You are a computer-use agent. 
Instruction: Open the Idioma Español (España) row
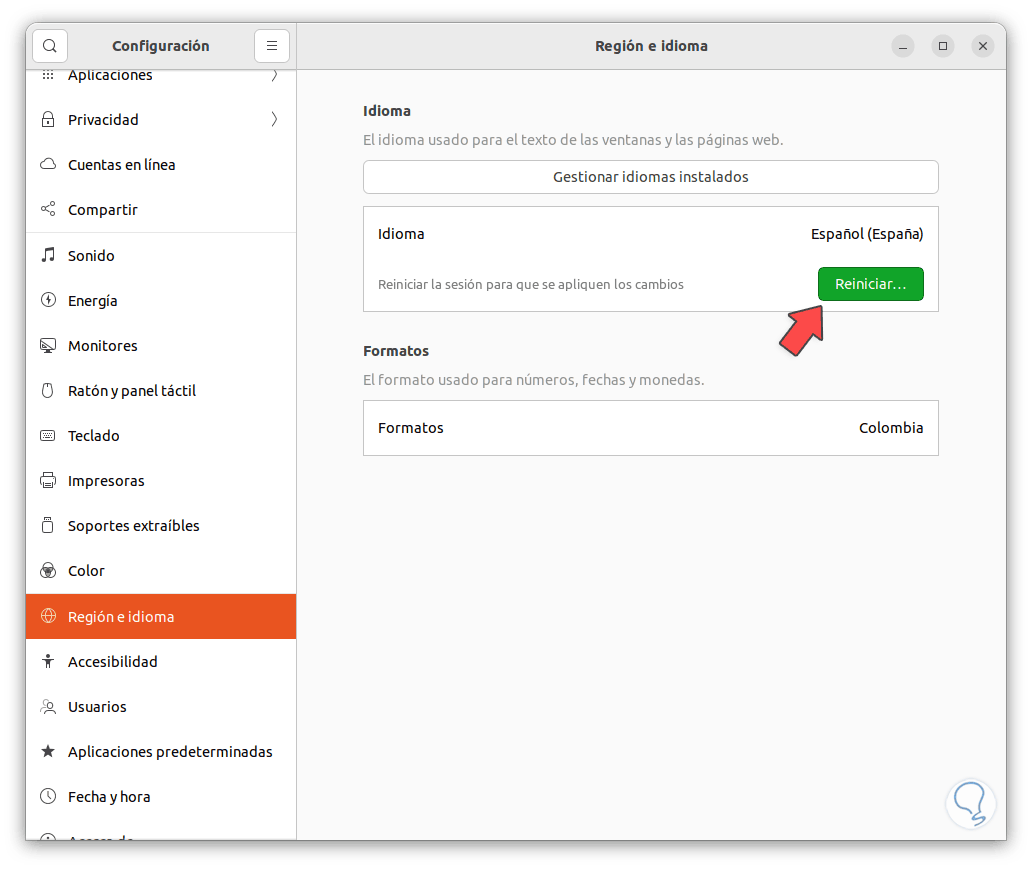(650, 234)
